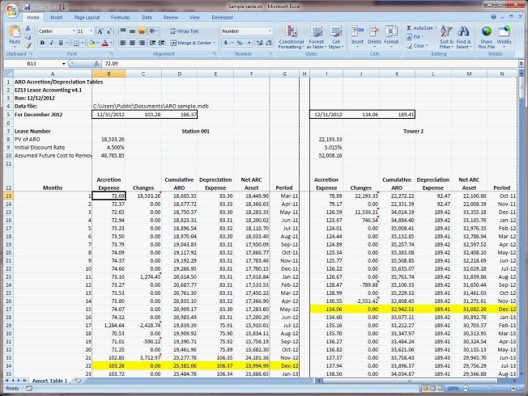528x396 pixels.
Task: Apply middle vertical alignment
Action: [132, 31]
